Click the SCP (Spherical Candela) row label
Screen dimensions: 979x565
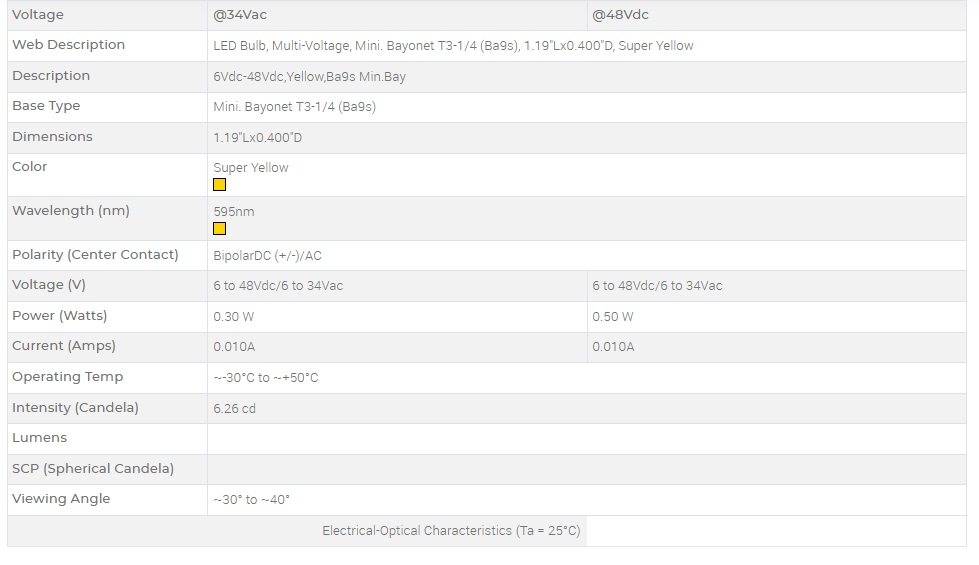(x=93, y=468)
